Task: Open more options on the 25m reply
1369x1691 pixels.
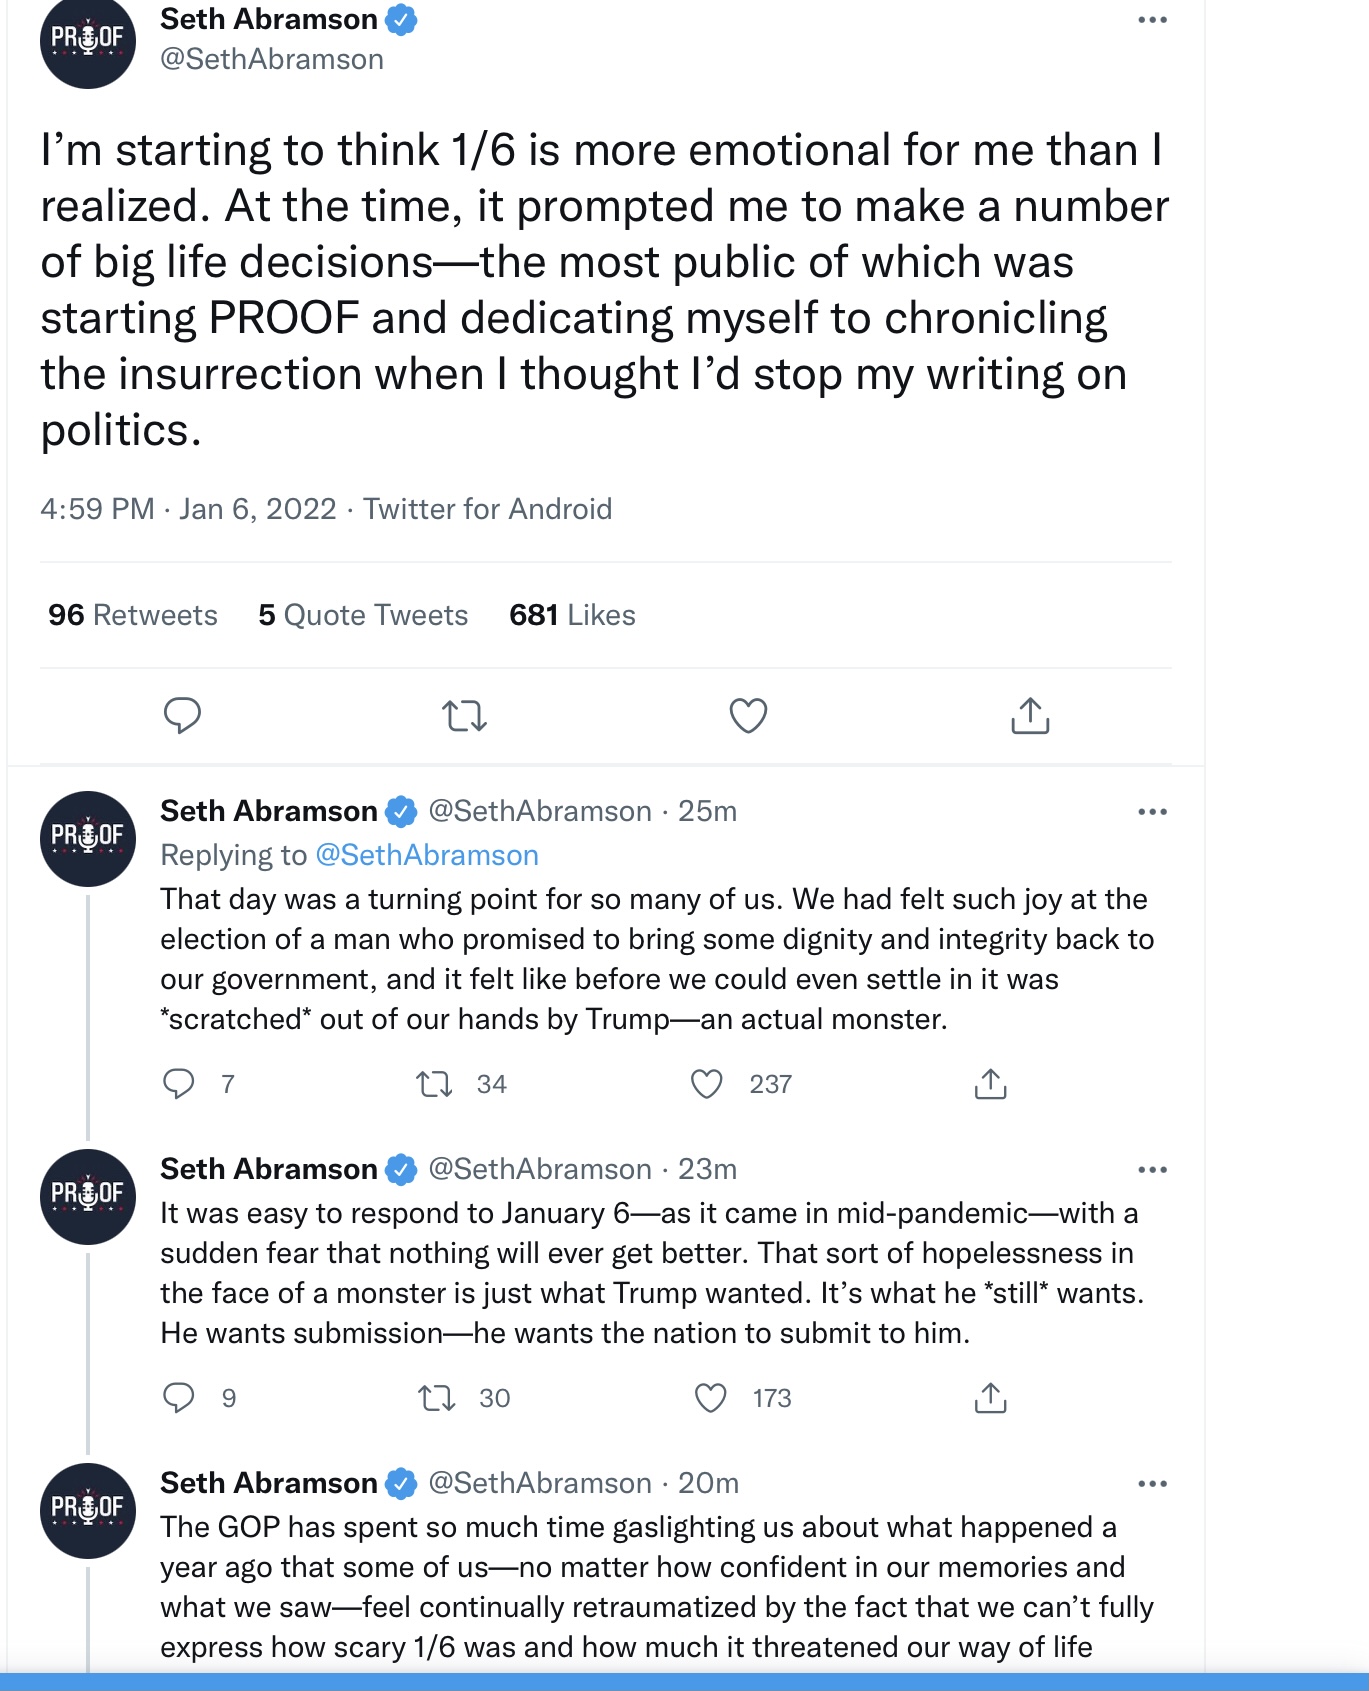Action: pos(1152,812)
